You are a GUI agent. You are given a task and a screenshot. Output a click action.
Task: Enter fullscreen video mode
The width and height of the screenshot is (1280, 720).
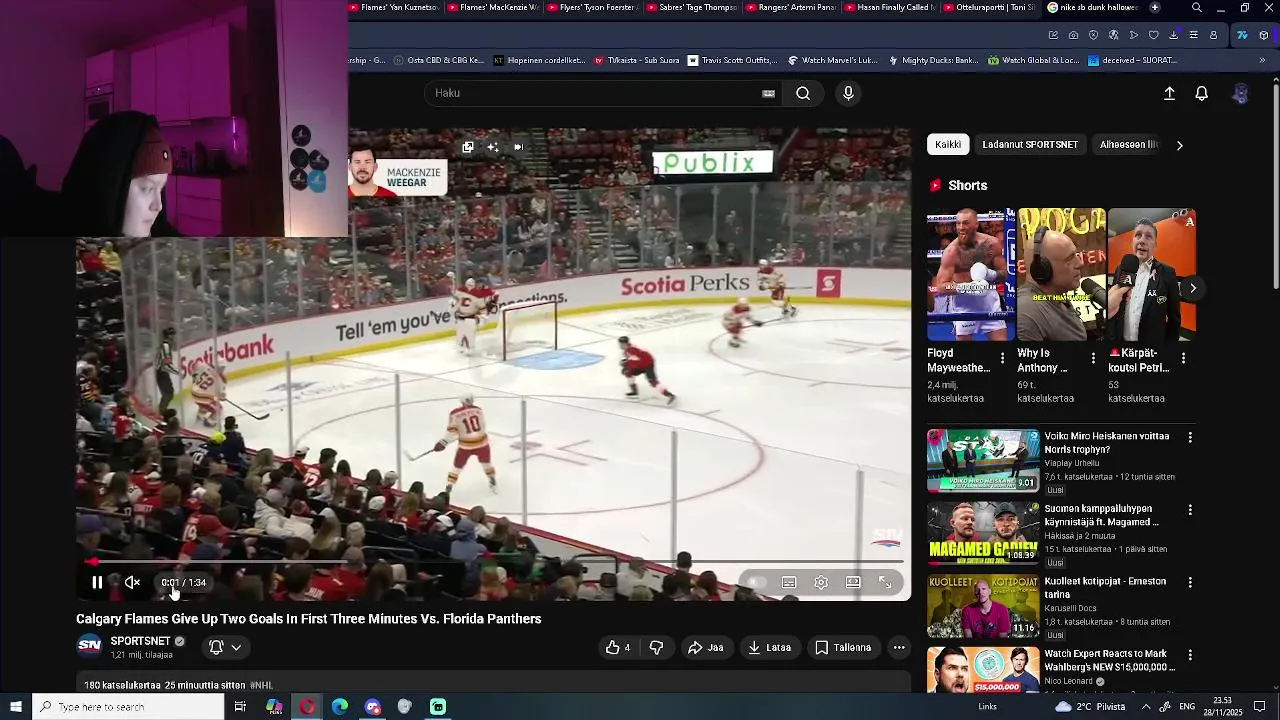click(x=885, y=582)
